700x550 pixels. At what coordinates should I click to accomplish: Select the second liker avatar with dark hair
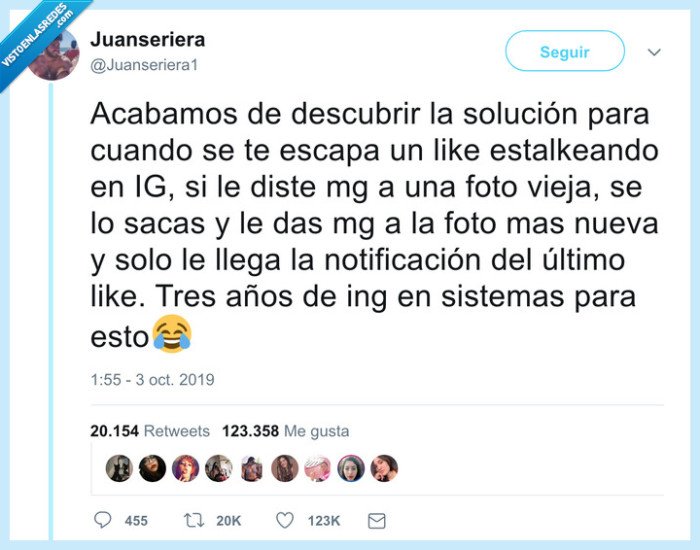[x=152, y=468]
